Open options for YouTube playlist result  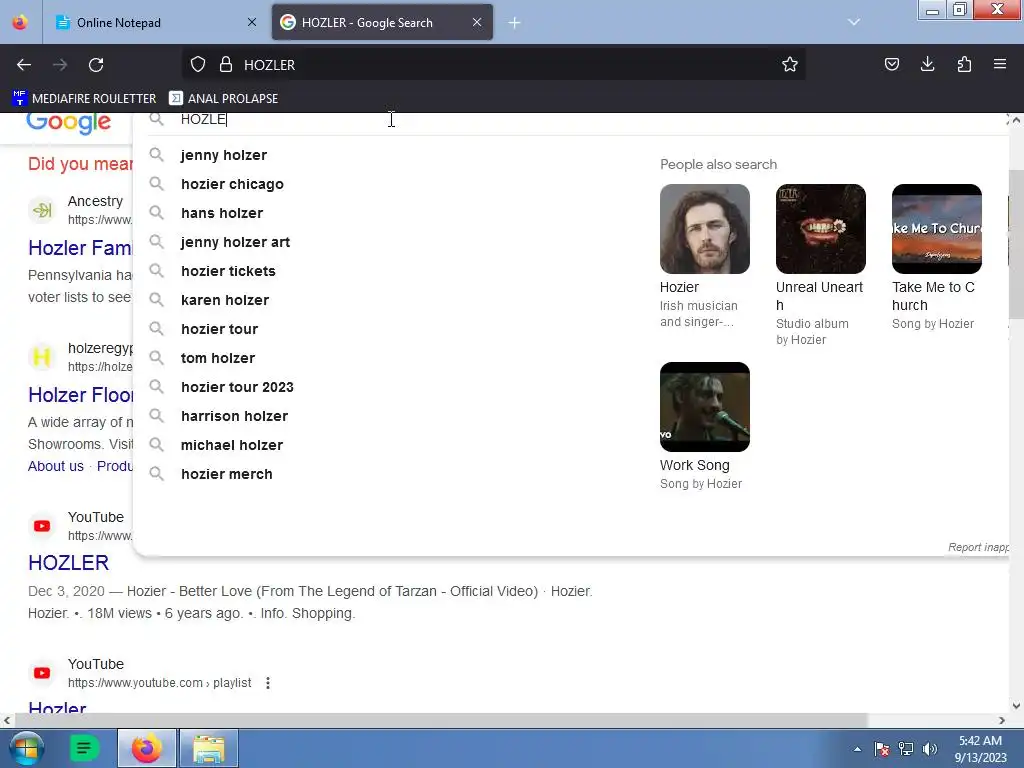point(268,683)
